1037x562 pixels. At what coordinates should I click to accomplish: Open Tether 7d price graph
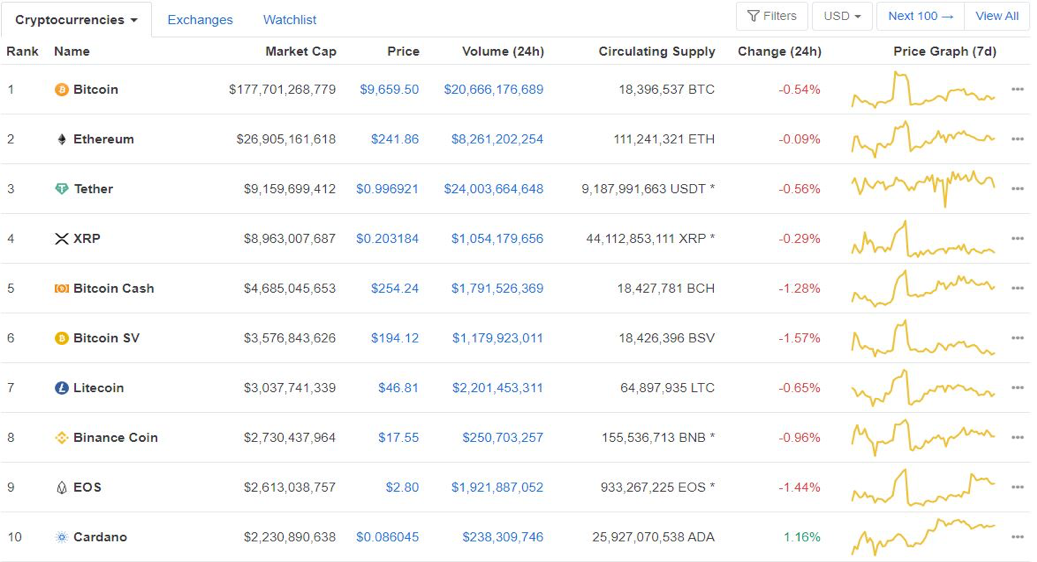click(923, 189)
